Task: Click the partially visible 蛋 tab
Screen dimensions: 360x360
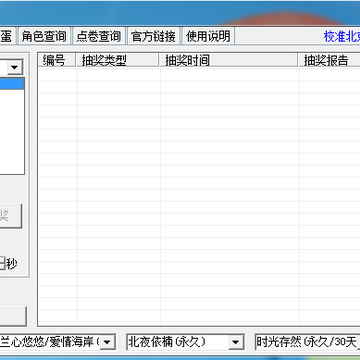Action: 7,36
